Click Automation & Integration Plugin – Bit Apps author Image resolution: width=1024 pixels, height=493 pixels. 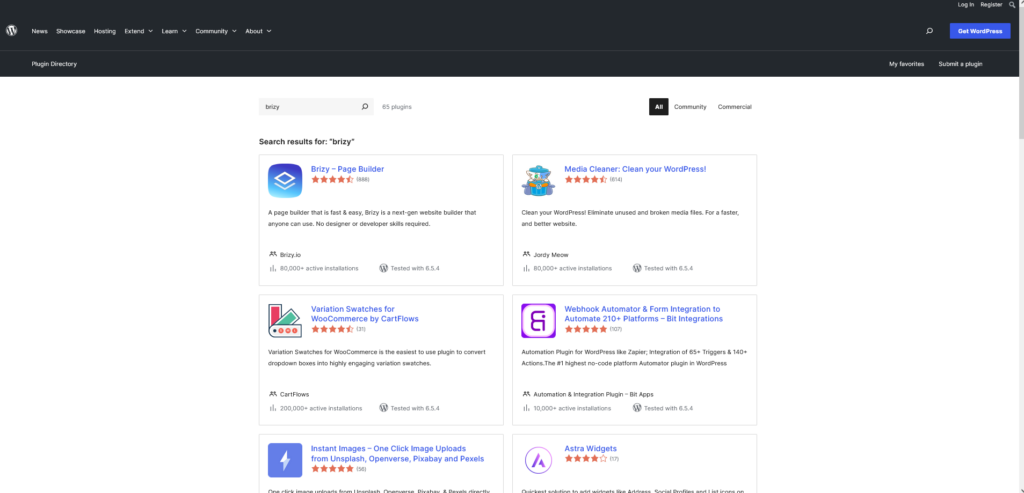[593, 394]
